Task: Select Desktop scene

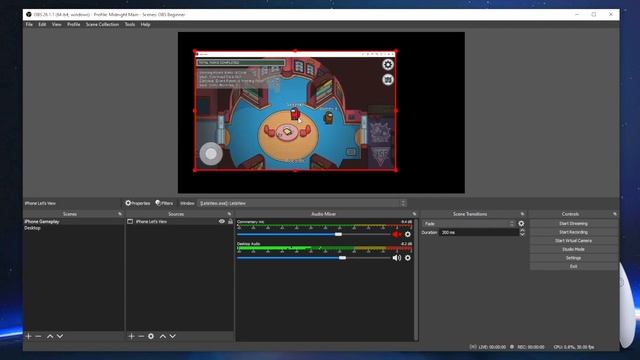Action: [x=73, y=228]
